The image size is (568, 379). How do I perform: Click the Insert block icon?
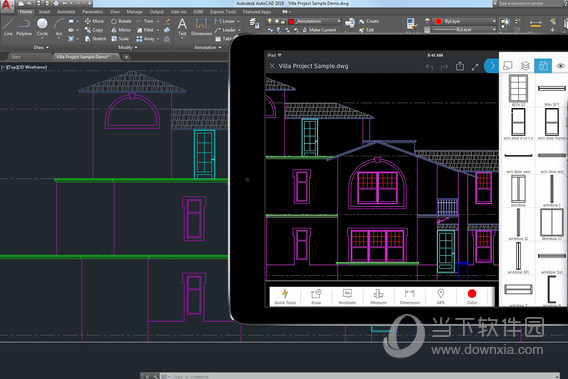coord(350,24)
